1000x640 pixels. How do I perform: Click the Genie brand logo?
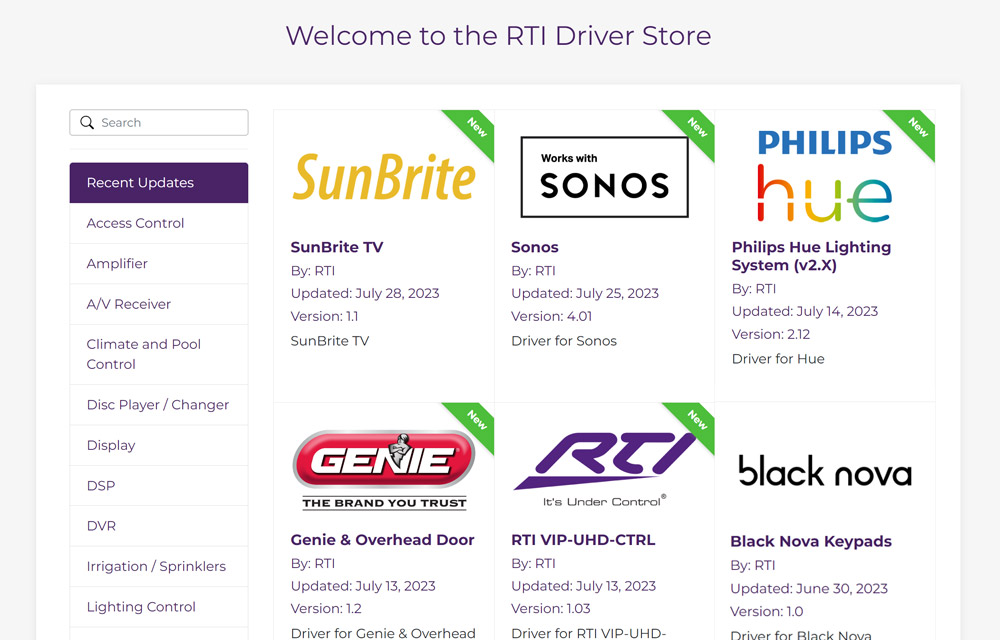click(x=384, y=470)
